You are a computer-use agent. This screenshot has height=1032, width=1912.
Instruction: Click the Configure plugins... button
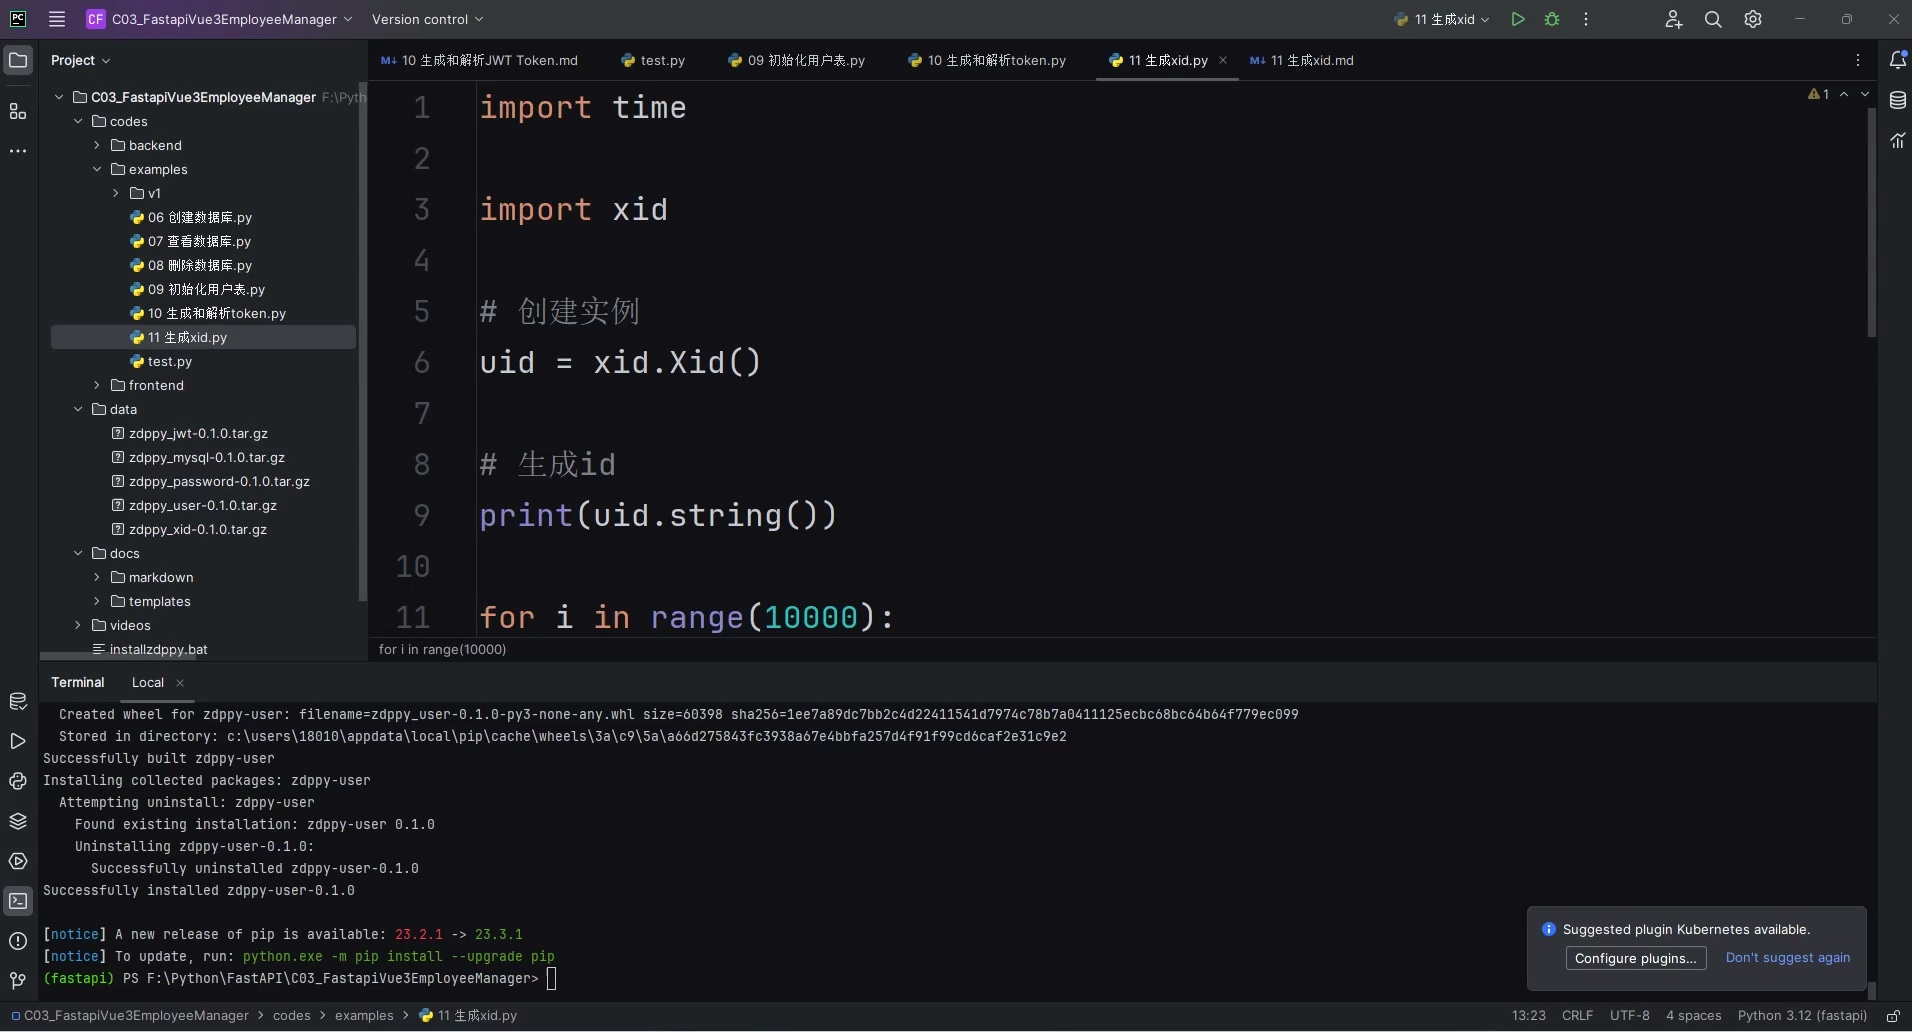click(x=1635, y=958)
